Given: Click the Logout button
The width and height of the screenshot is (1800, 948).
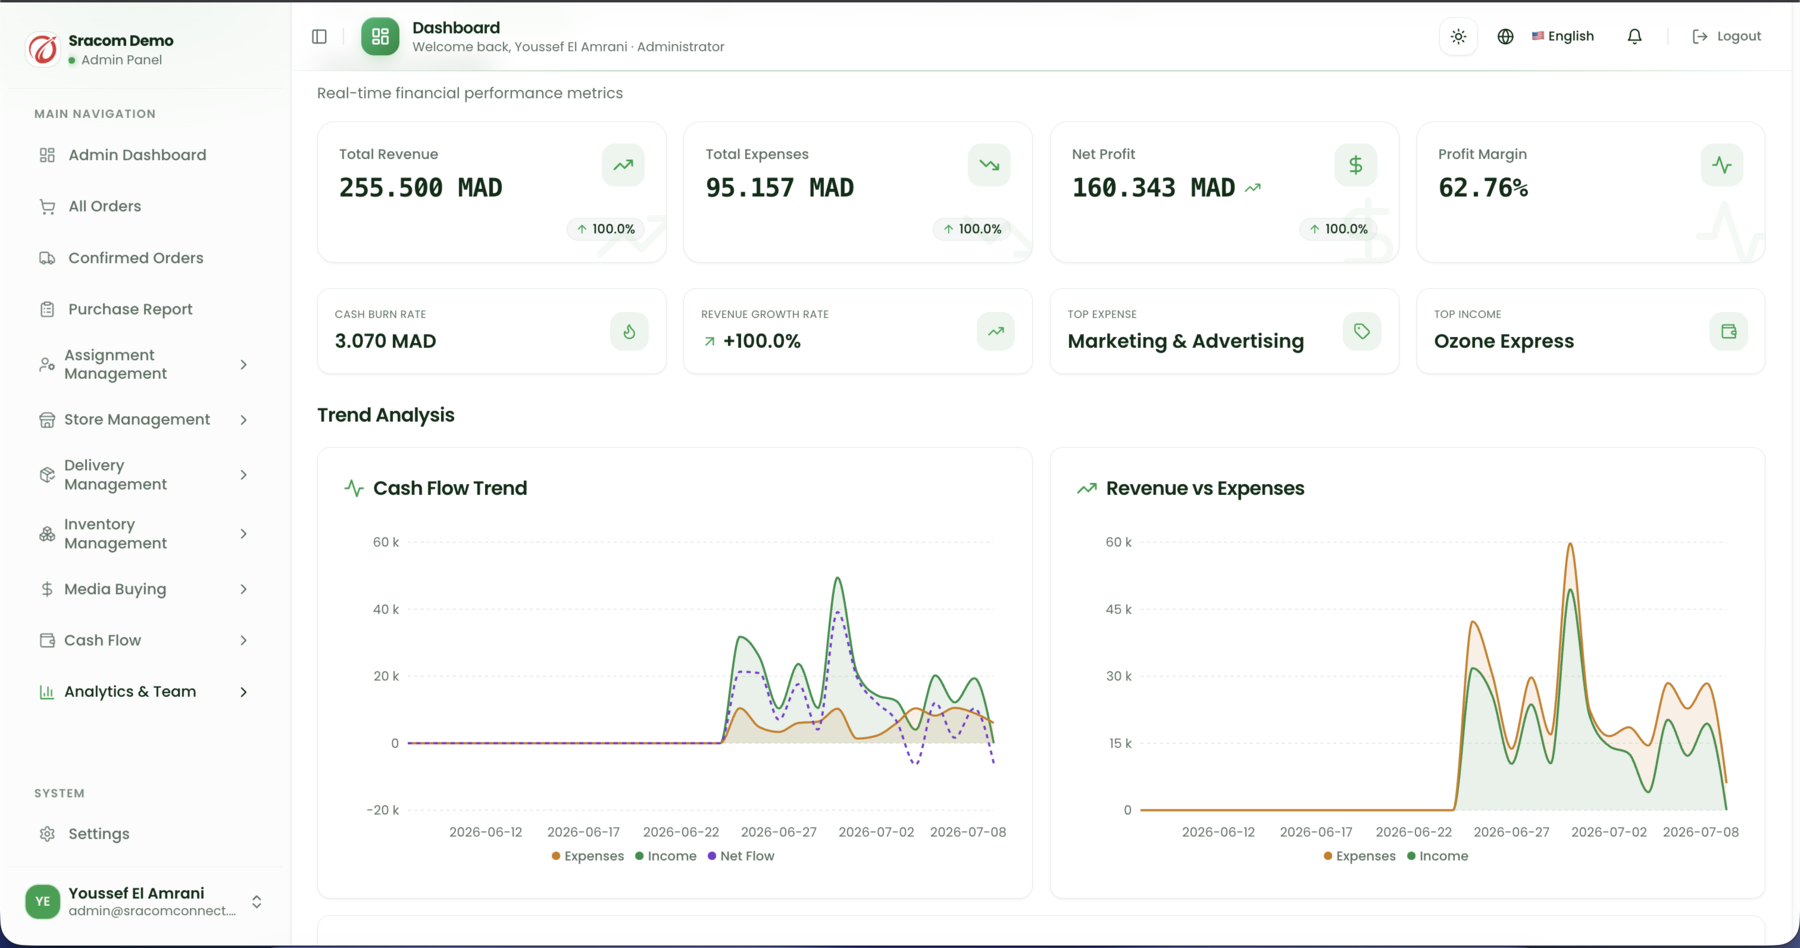Looking at the screenshot, I should [x=1726, y=37].
